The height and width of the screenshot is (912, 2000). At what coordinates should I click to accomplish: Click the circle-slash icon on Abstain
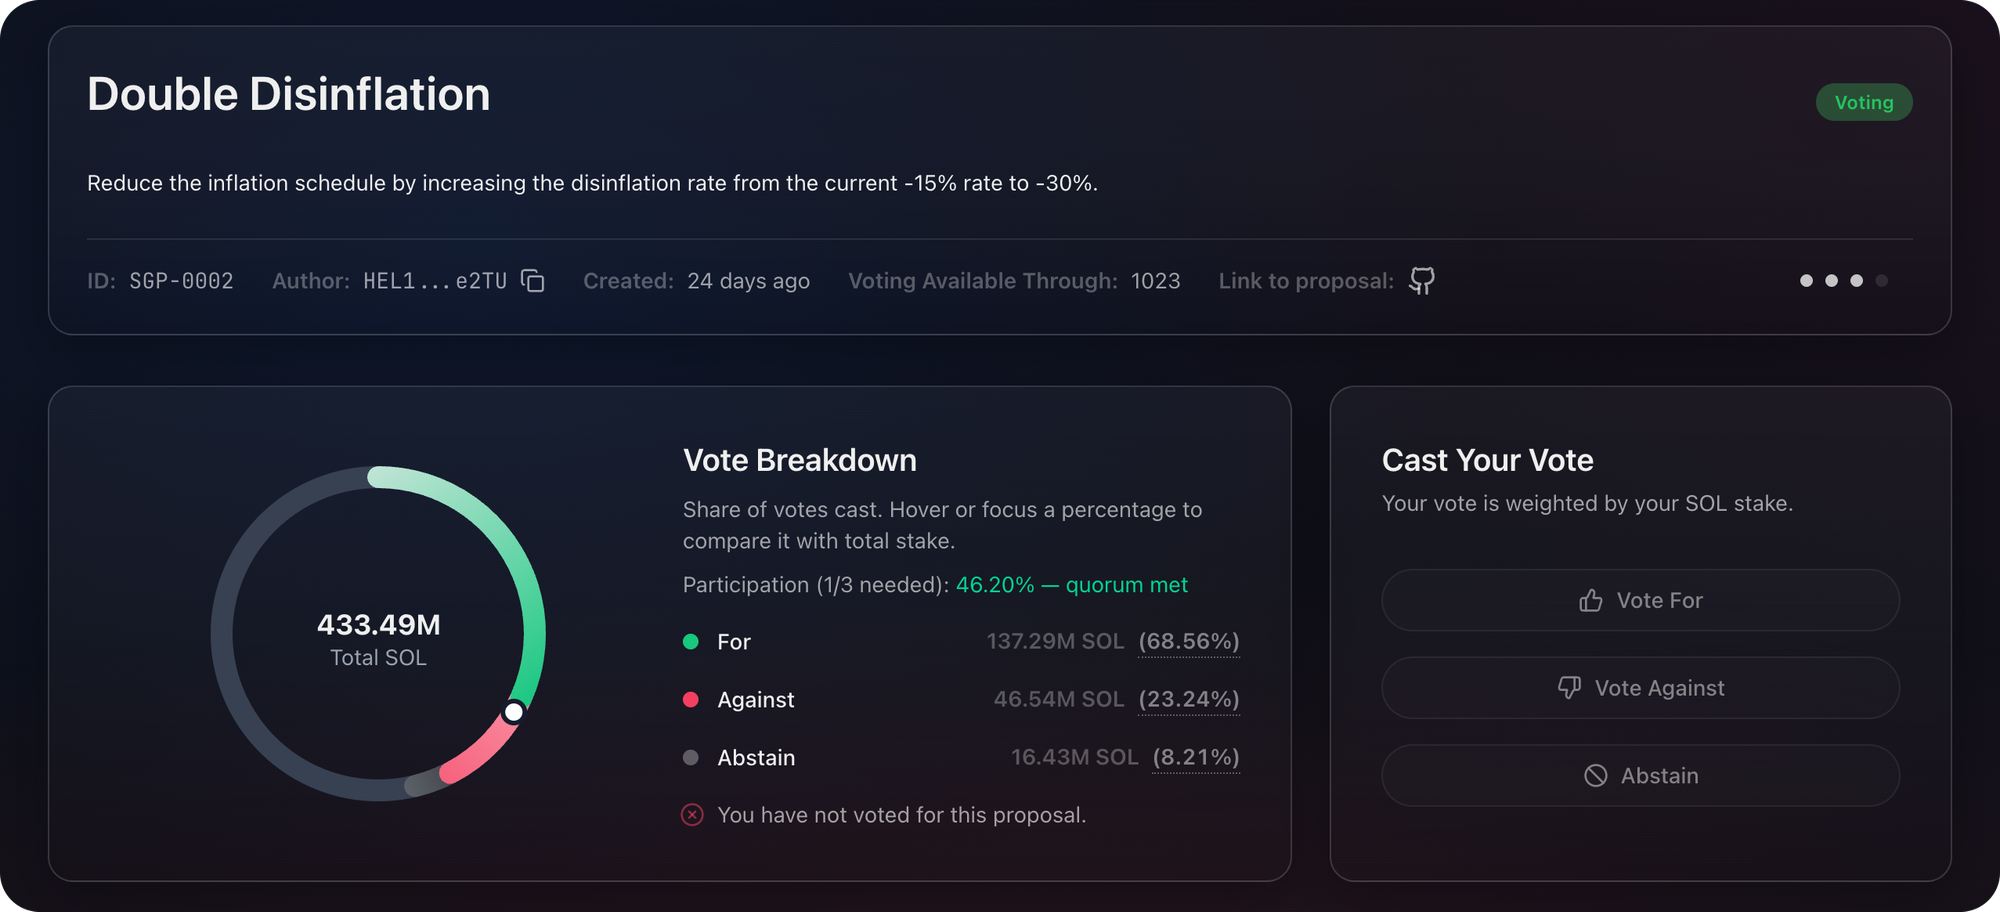coord(1596,776)
